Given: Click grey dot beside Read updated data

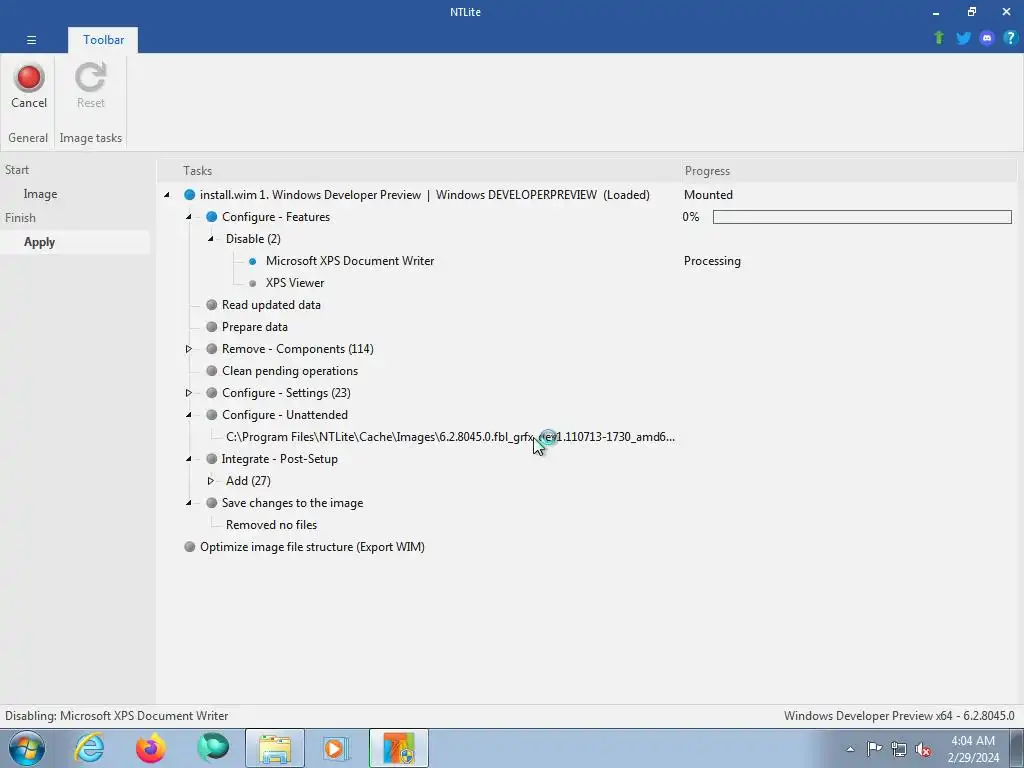Looking at the screenshot, I should (x=212, y=305).
